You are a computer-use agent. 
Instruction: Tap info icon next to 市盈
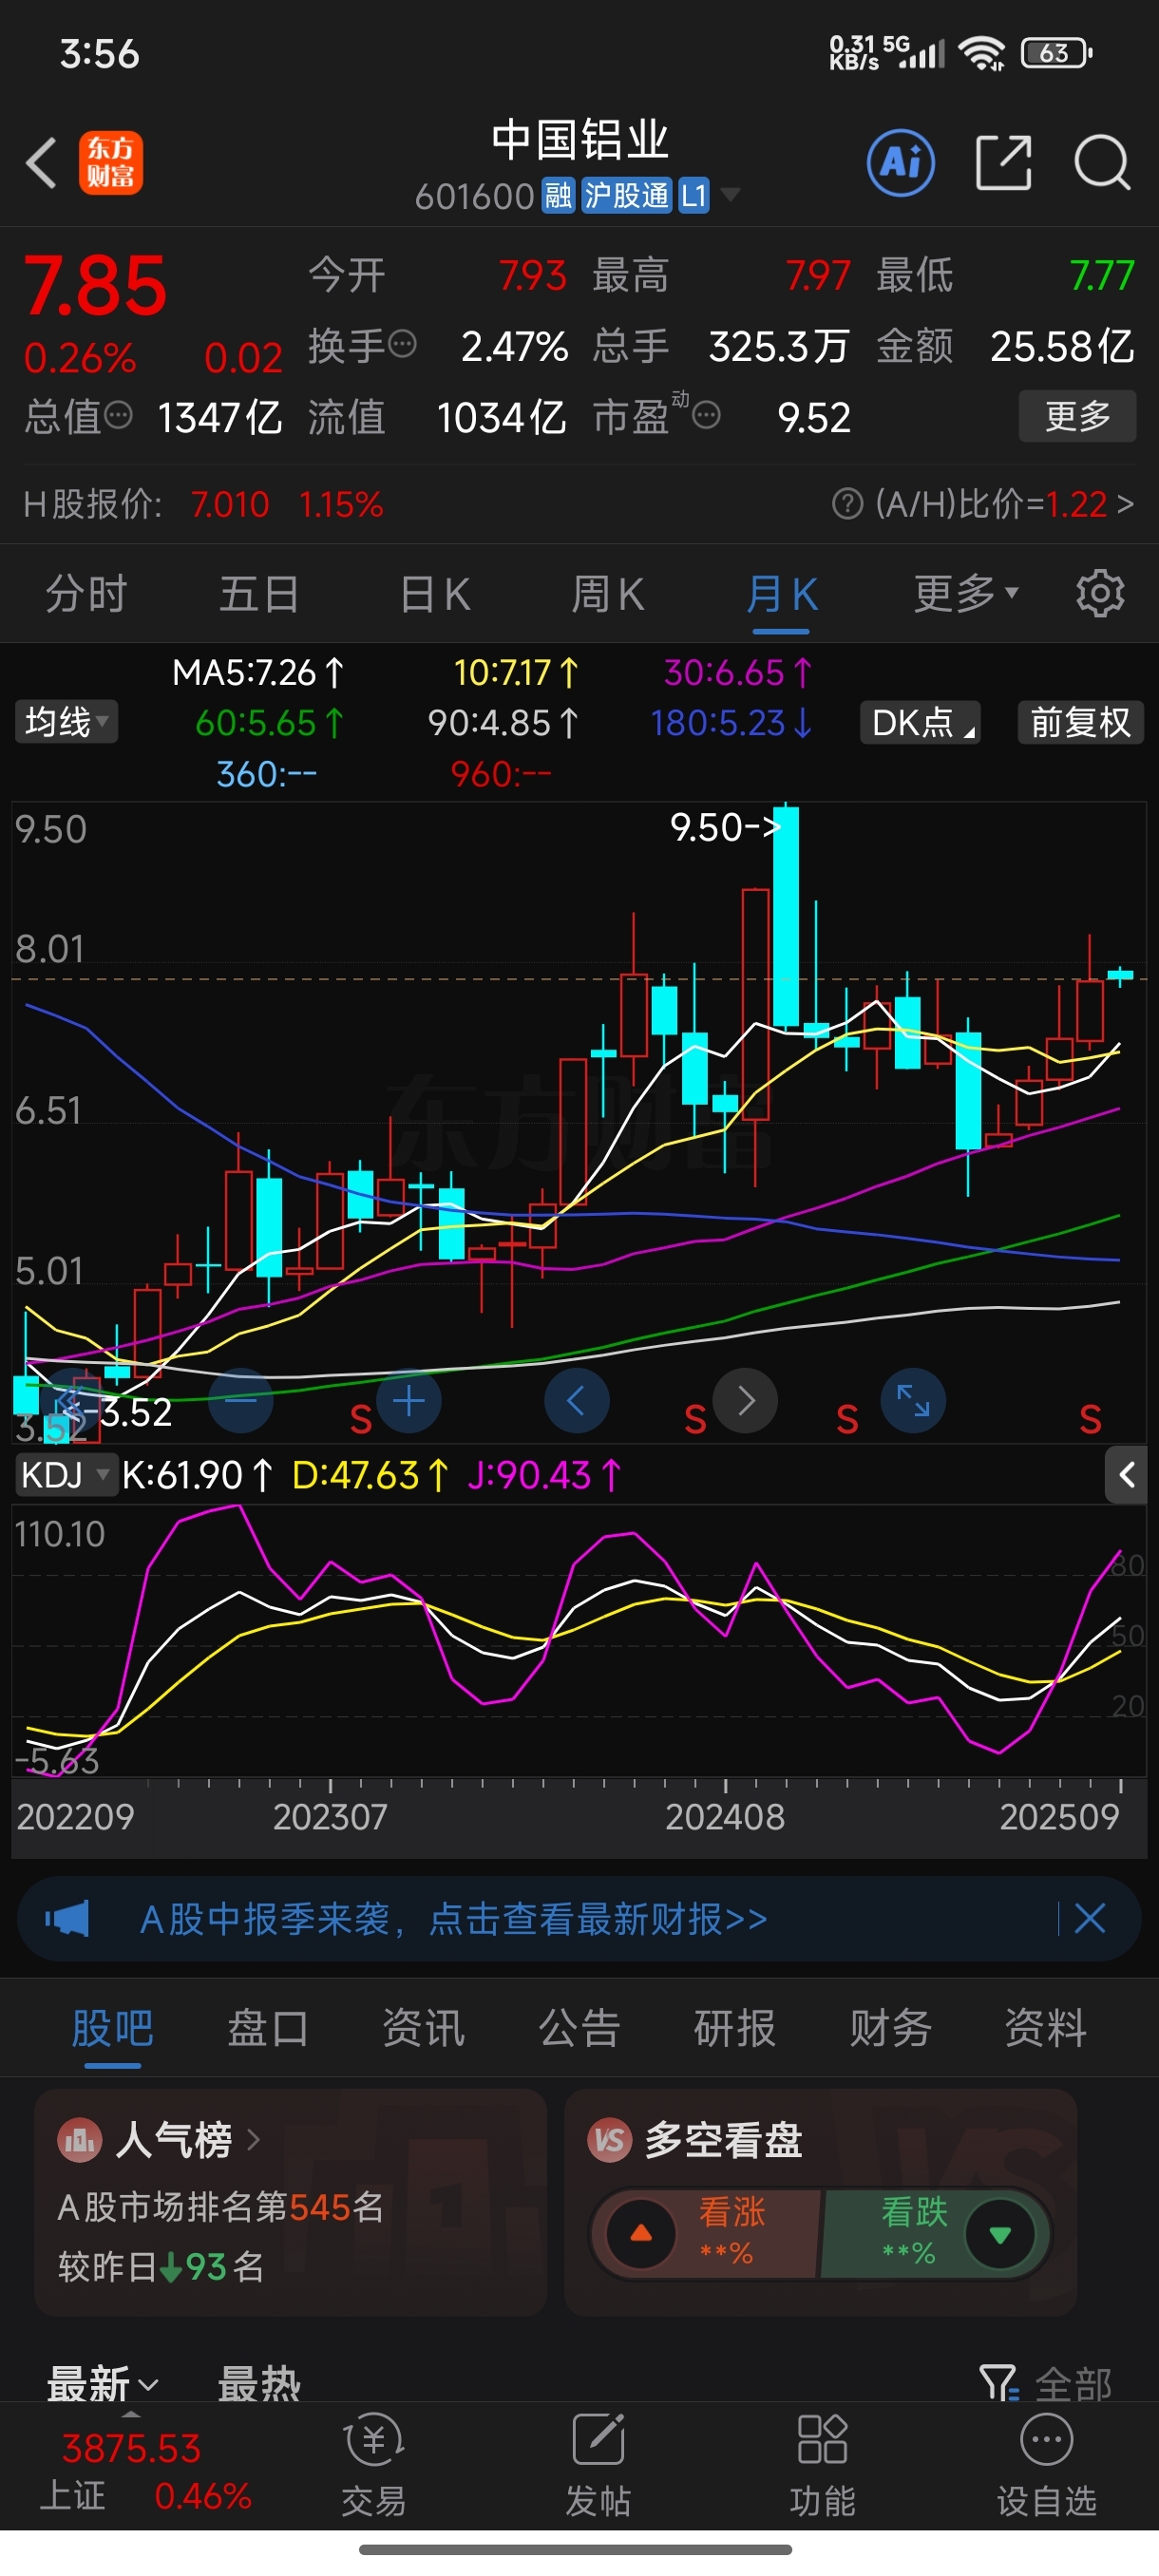tap(706, 415)
